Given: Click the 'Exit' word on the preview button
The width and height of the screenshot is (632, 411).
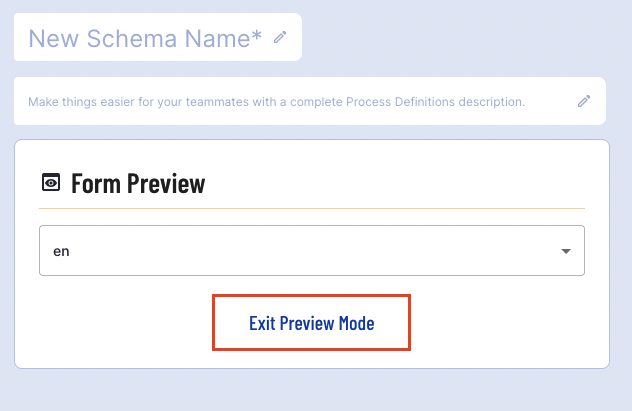Looking at the screenshot, I should [x=262, y=323].
